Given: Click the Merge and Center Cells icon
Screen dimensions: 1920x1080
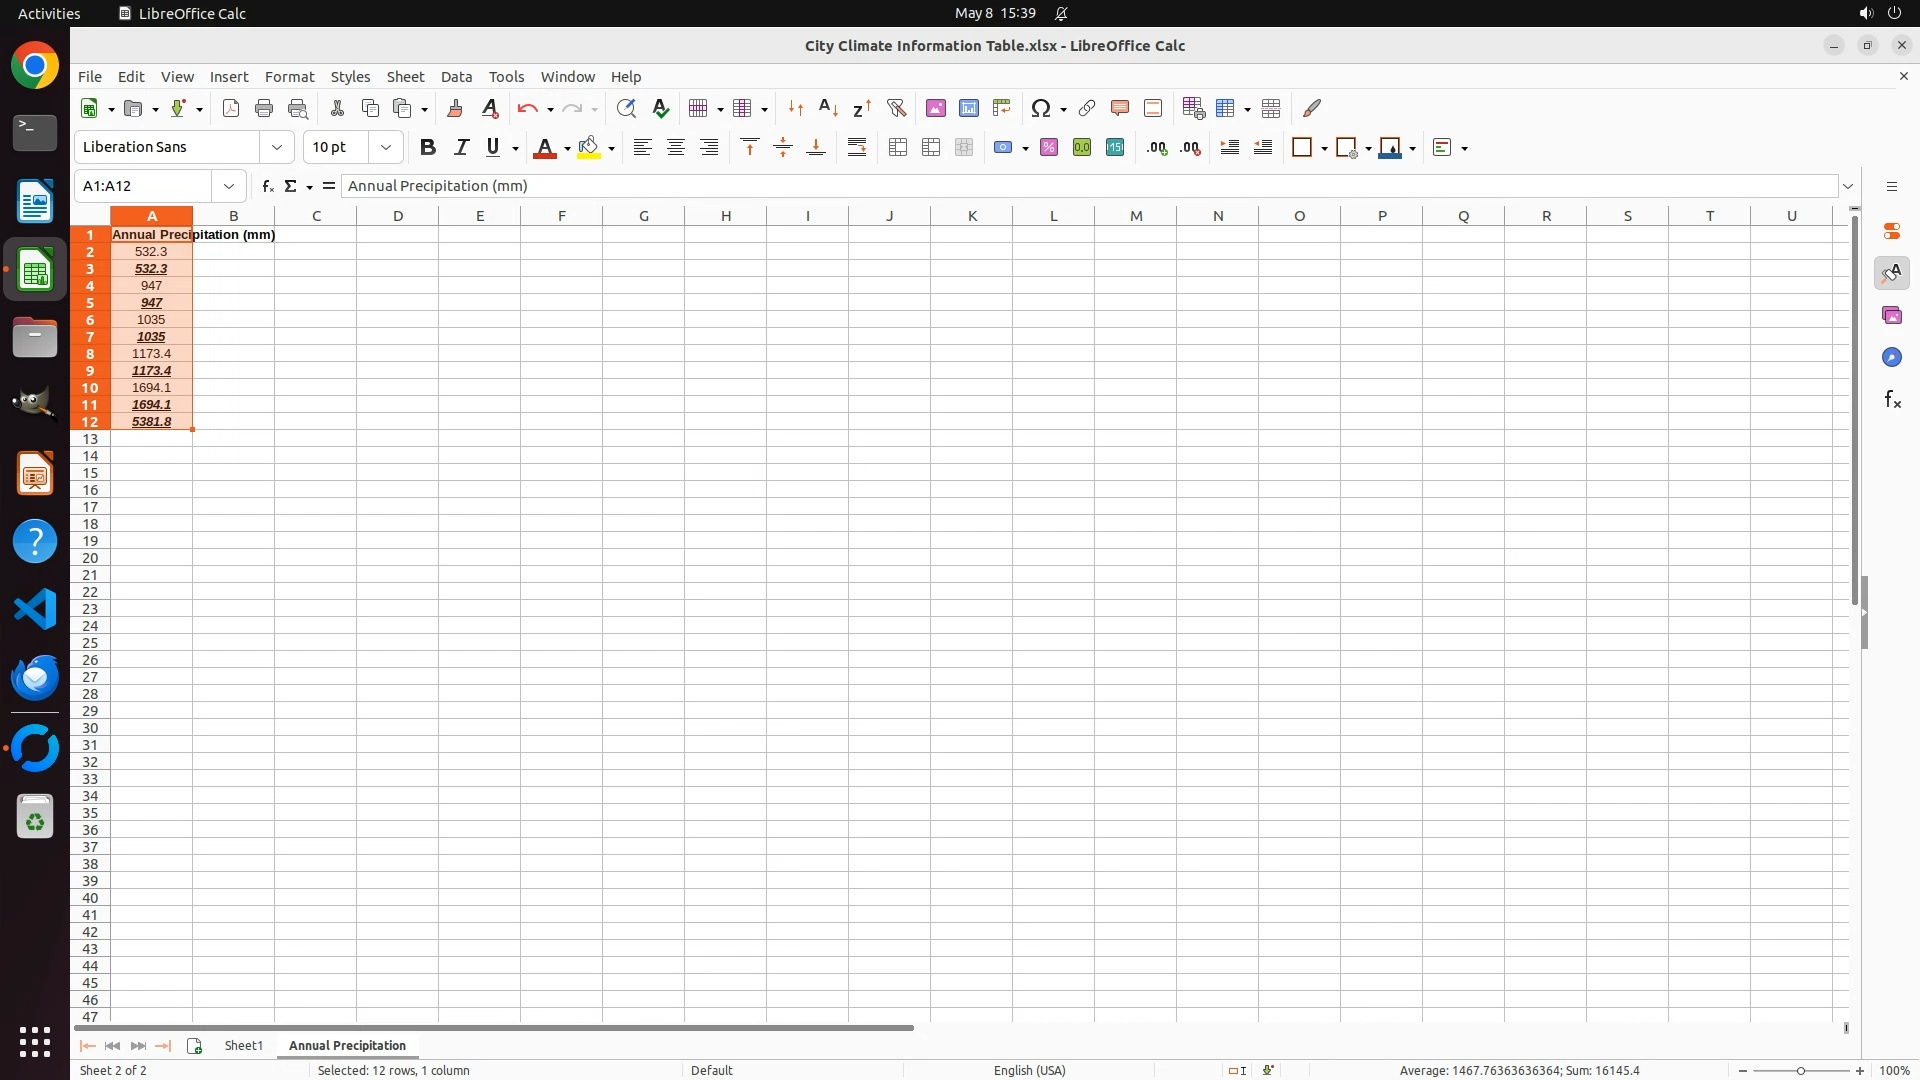Looking at the screenshot, I should tap(898, 147).
